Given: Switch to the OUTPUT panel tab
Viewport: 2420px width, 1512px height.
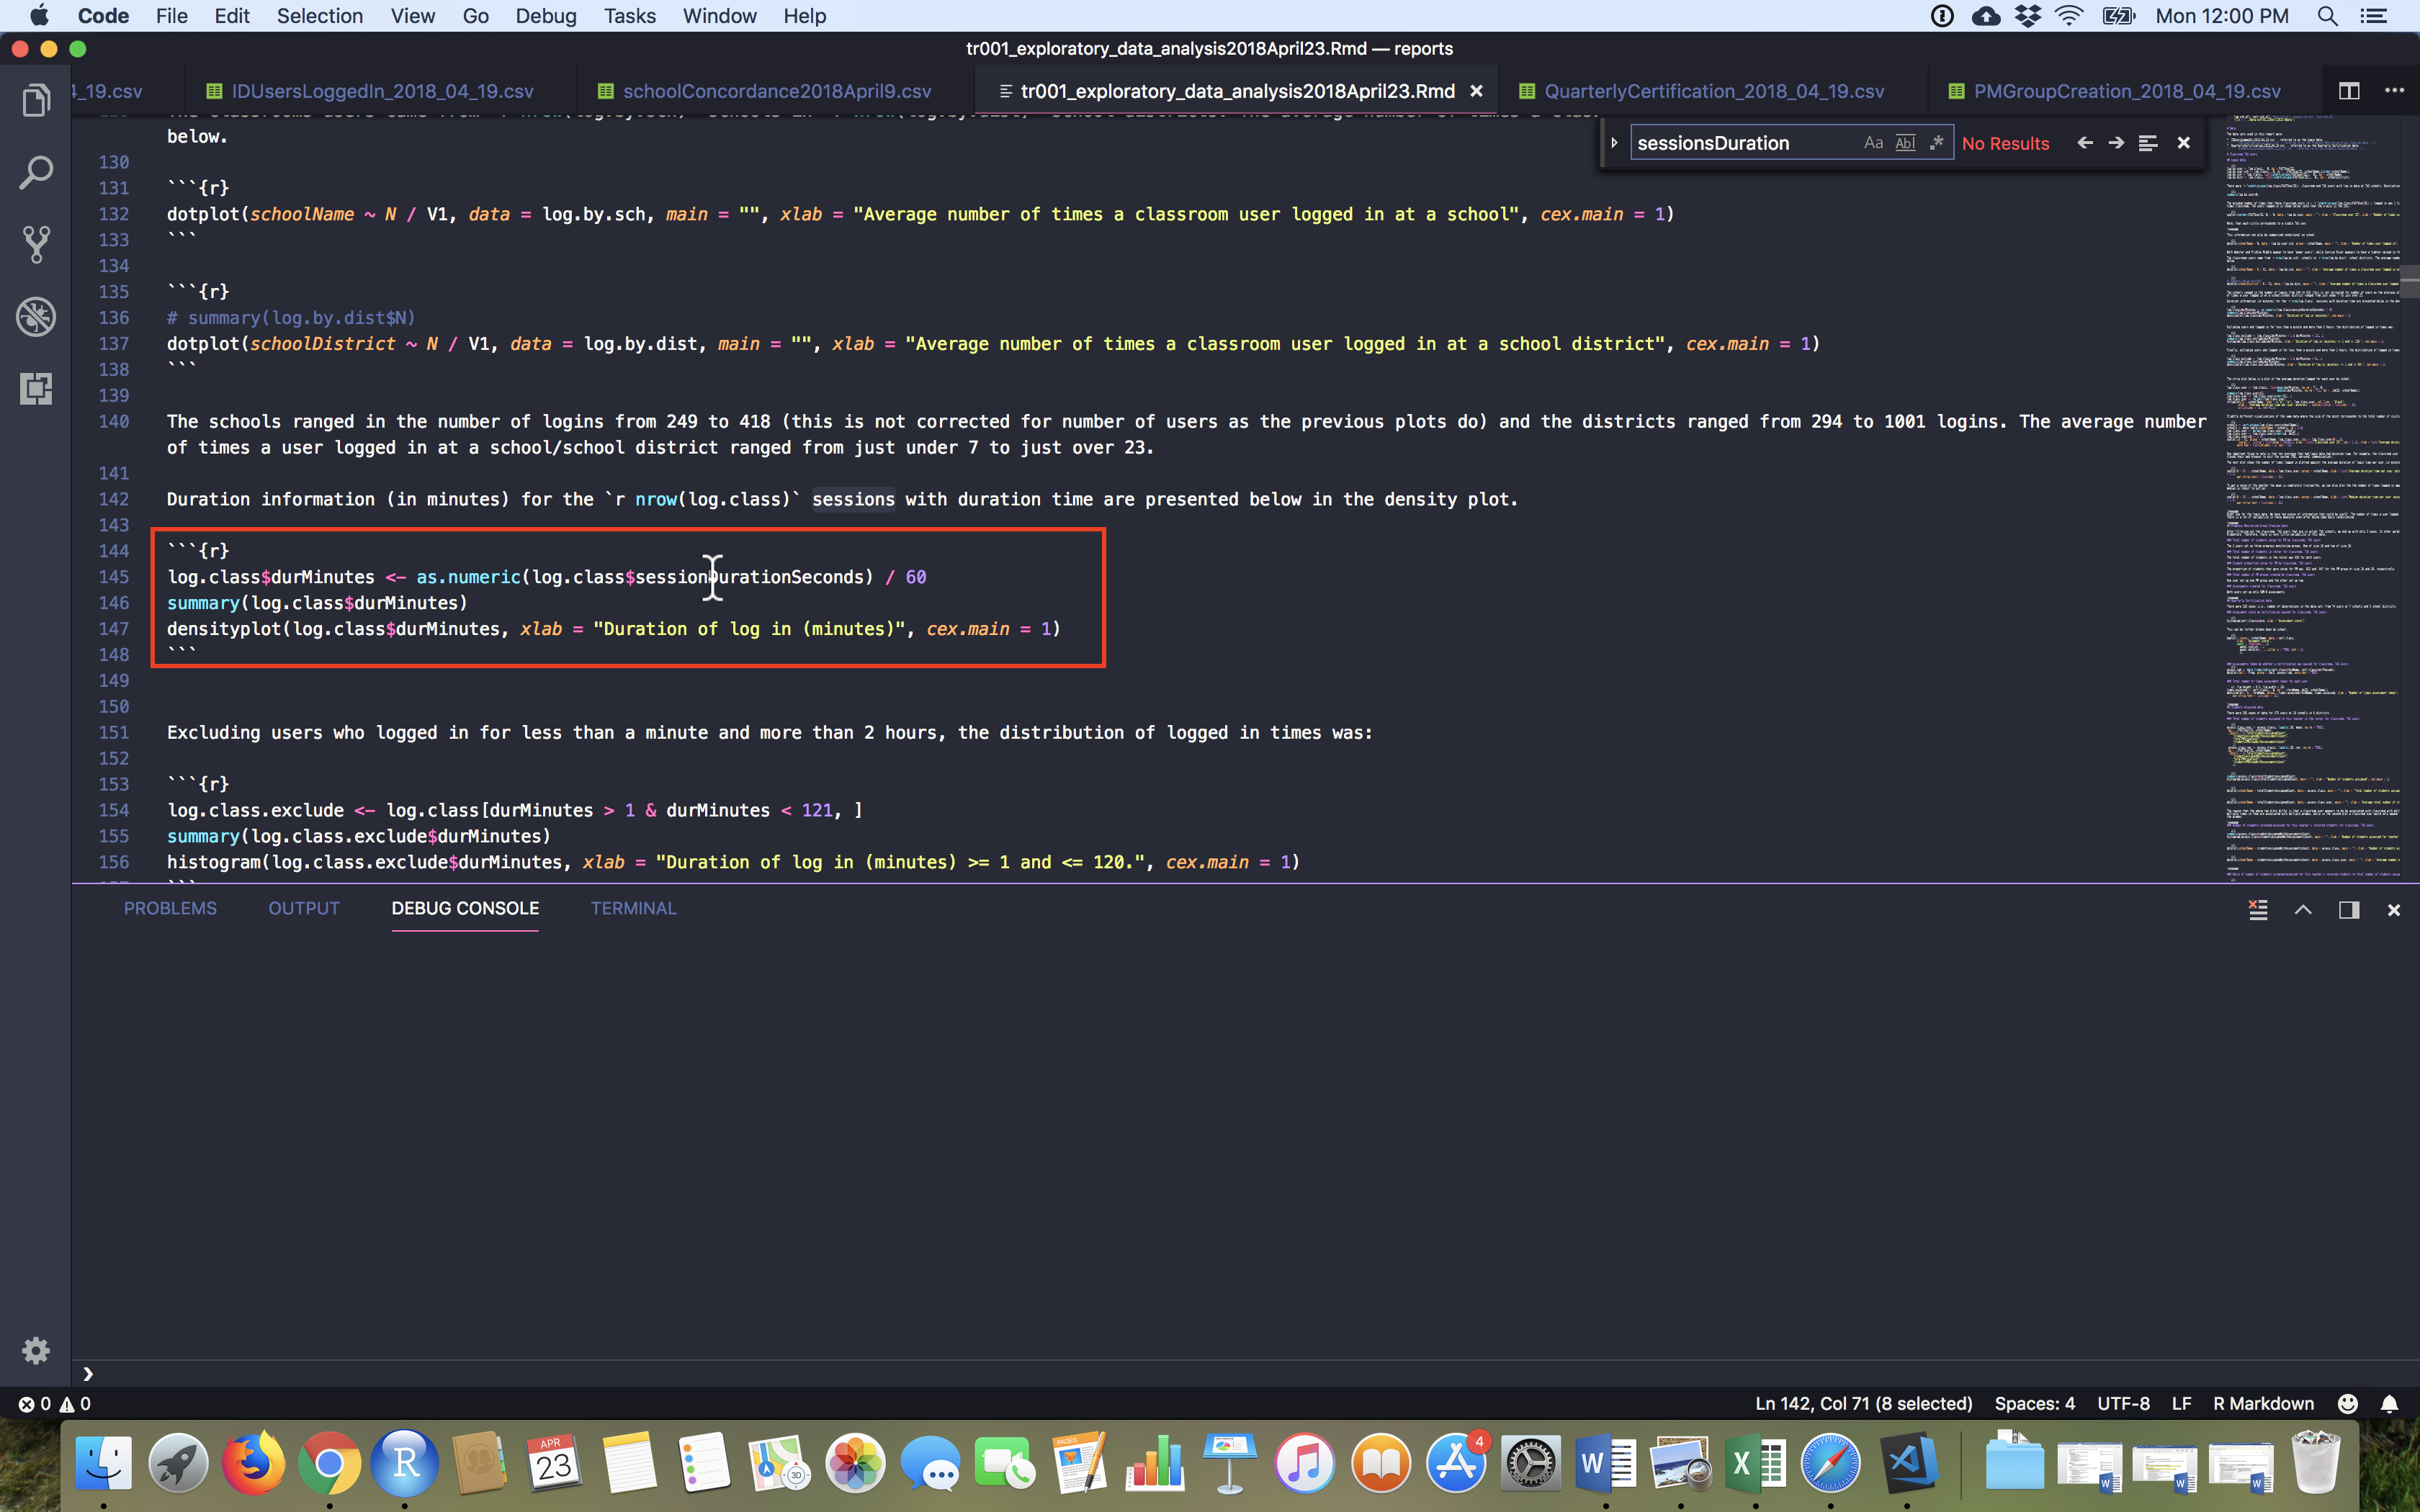Looking at the screenshot, I should pos(304,908).
